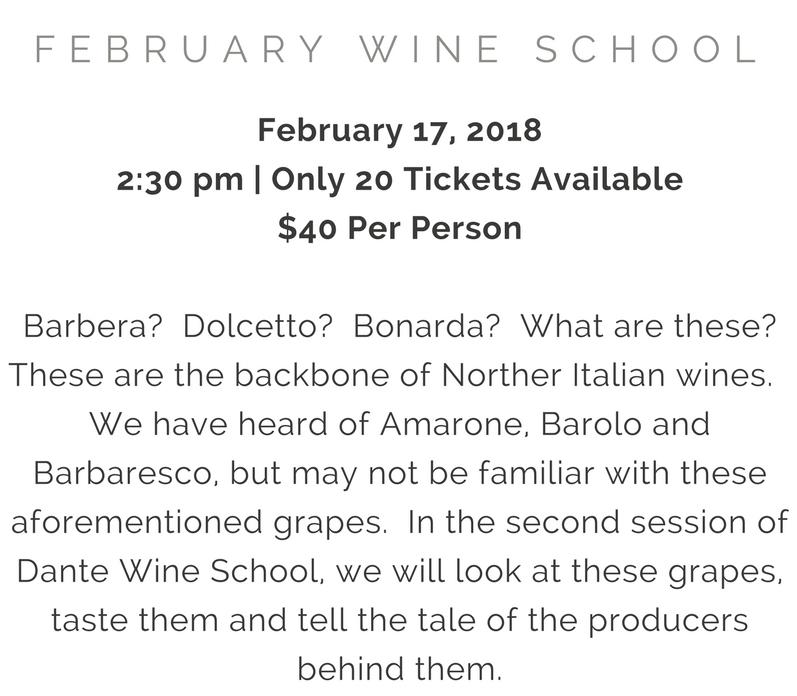Click the phrase What are these?

[x=649, y=326]
